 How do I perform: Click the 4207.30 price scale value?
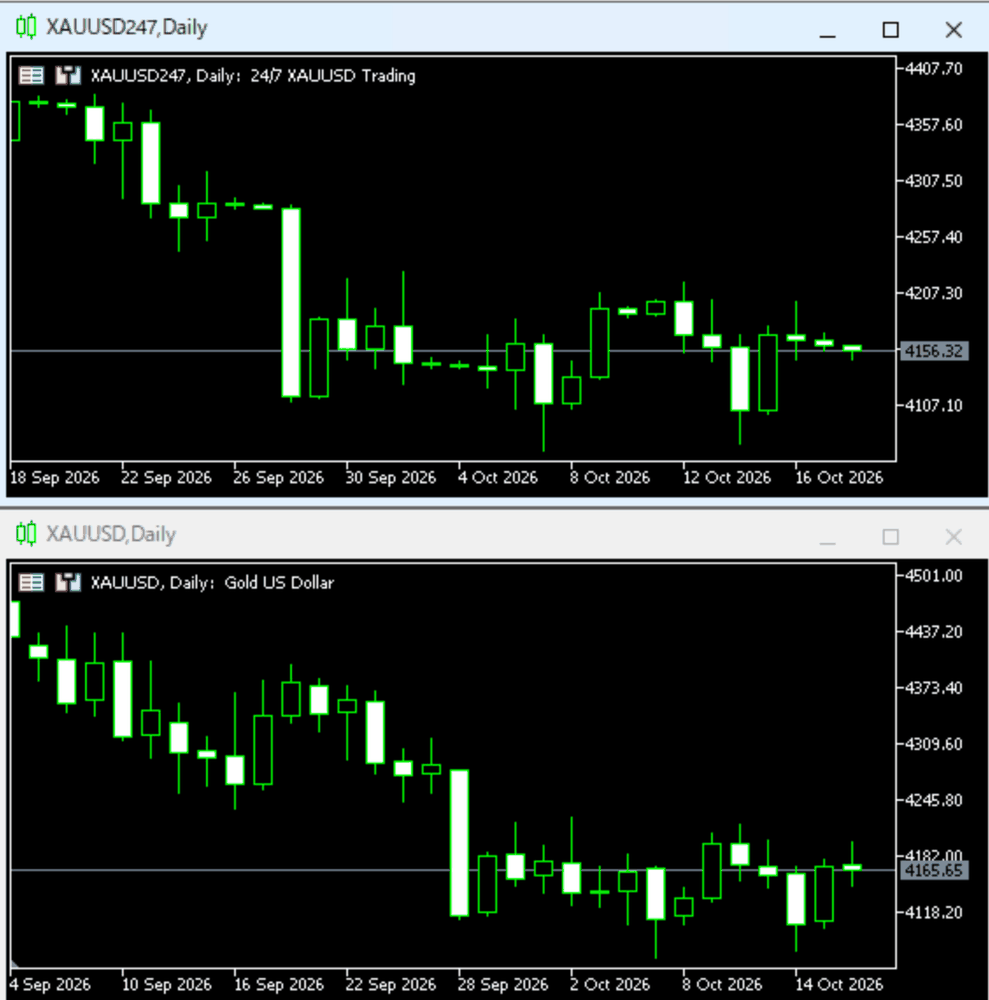point(934,293)
